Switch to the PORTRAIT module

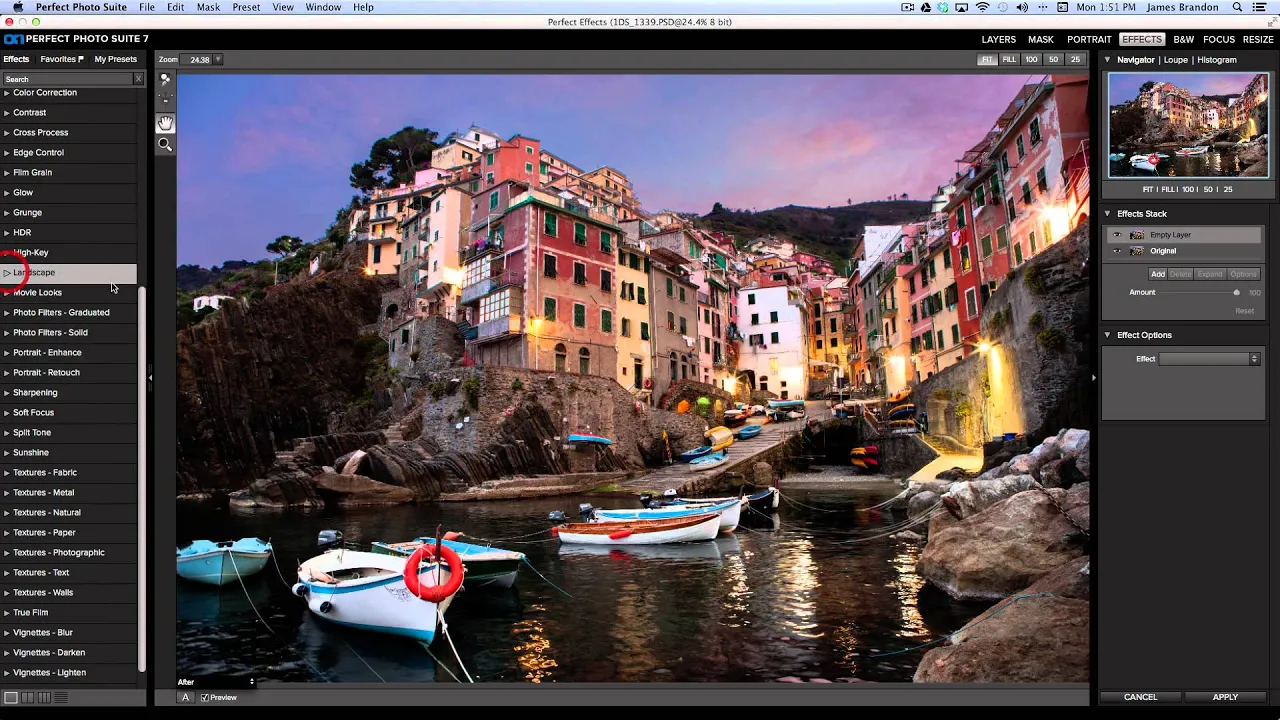(1089, 40)
